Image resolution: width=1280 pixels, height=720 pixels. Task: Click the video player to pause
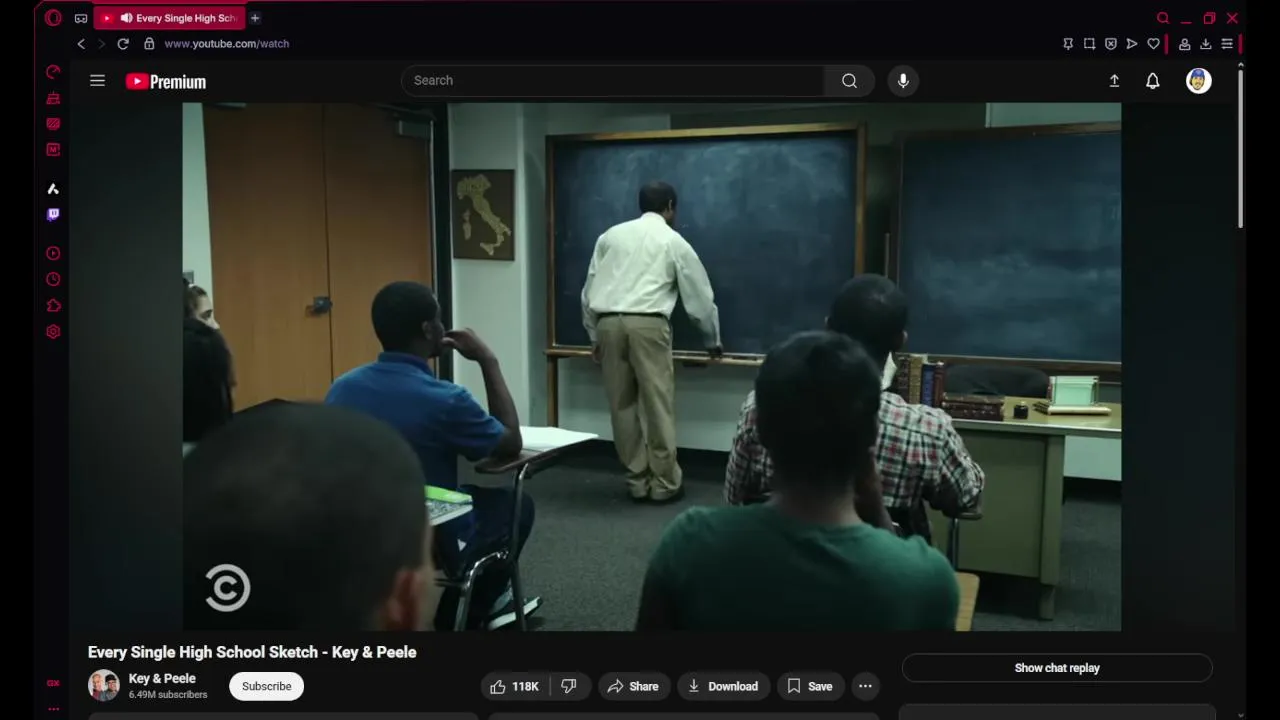[651, 366]
